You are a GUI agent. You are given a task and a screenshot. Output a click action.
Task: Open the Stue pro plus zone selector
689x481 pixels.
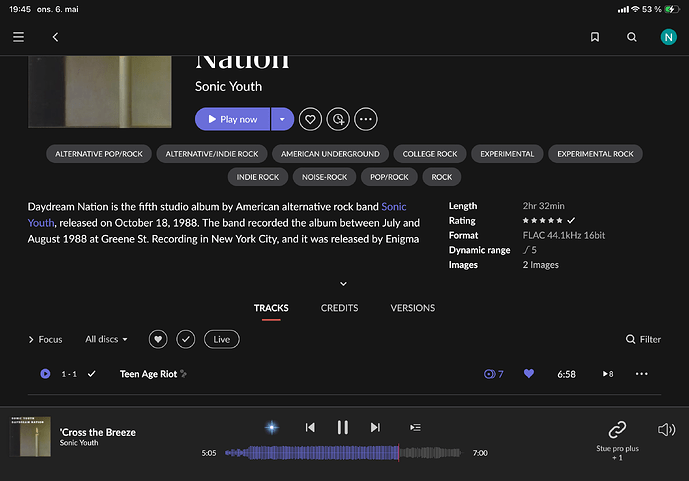617,440
